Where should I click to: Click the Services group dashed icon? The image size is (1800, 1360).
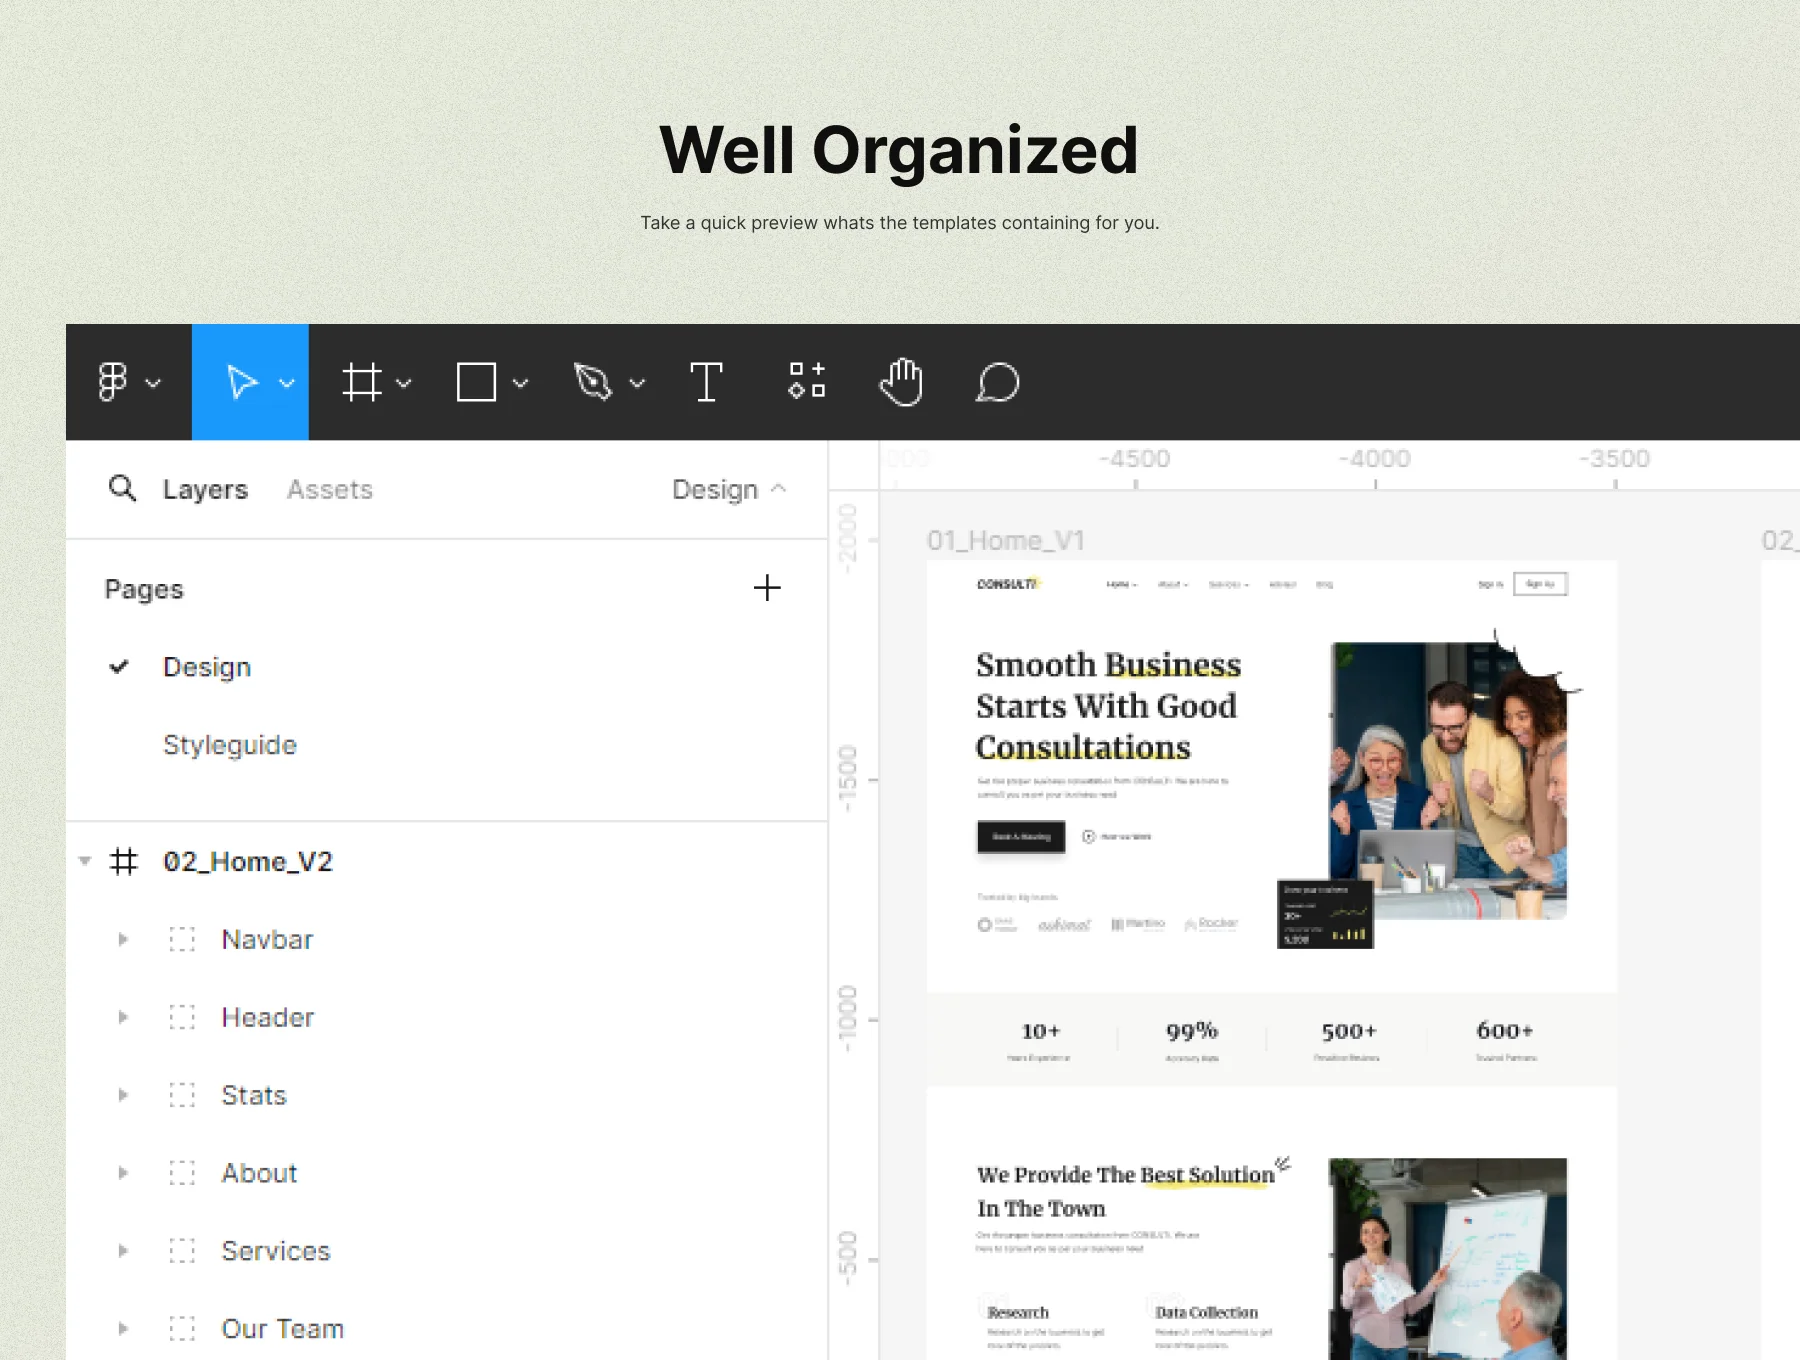click(182, 1251)
